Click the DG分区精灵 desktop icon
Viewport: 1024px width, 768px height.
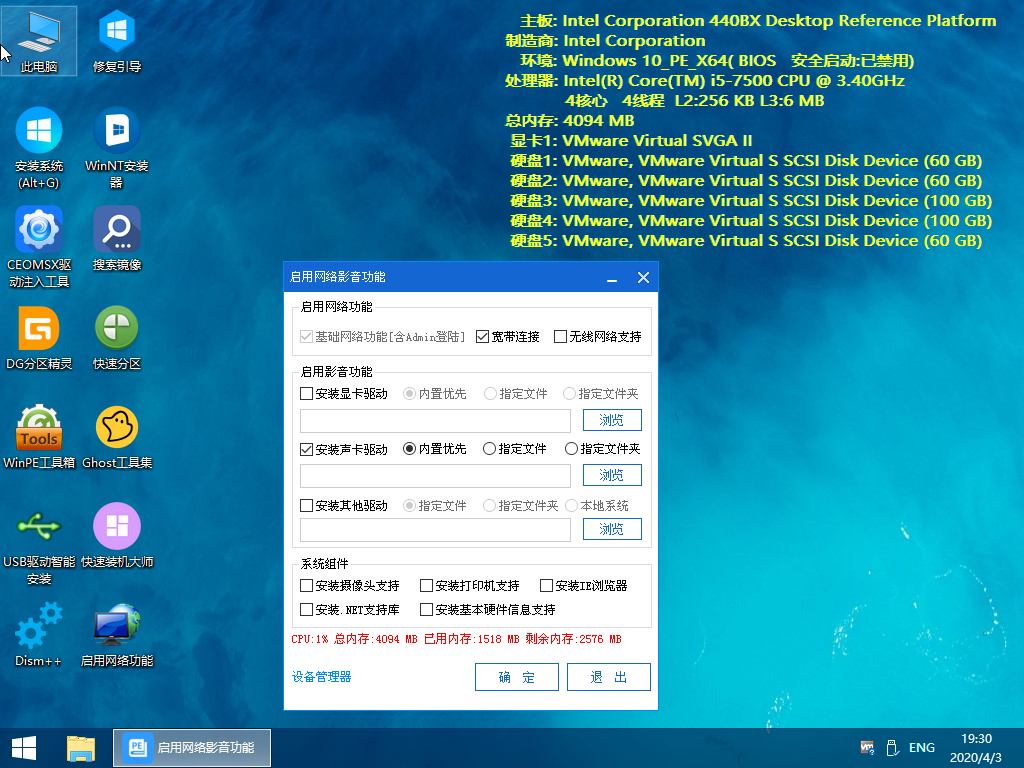tap(39, 338)
